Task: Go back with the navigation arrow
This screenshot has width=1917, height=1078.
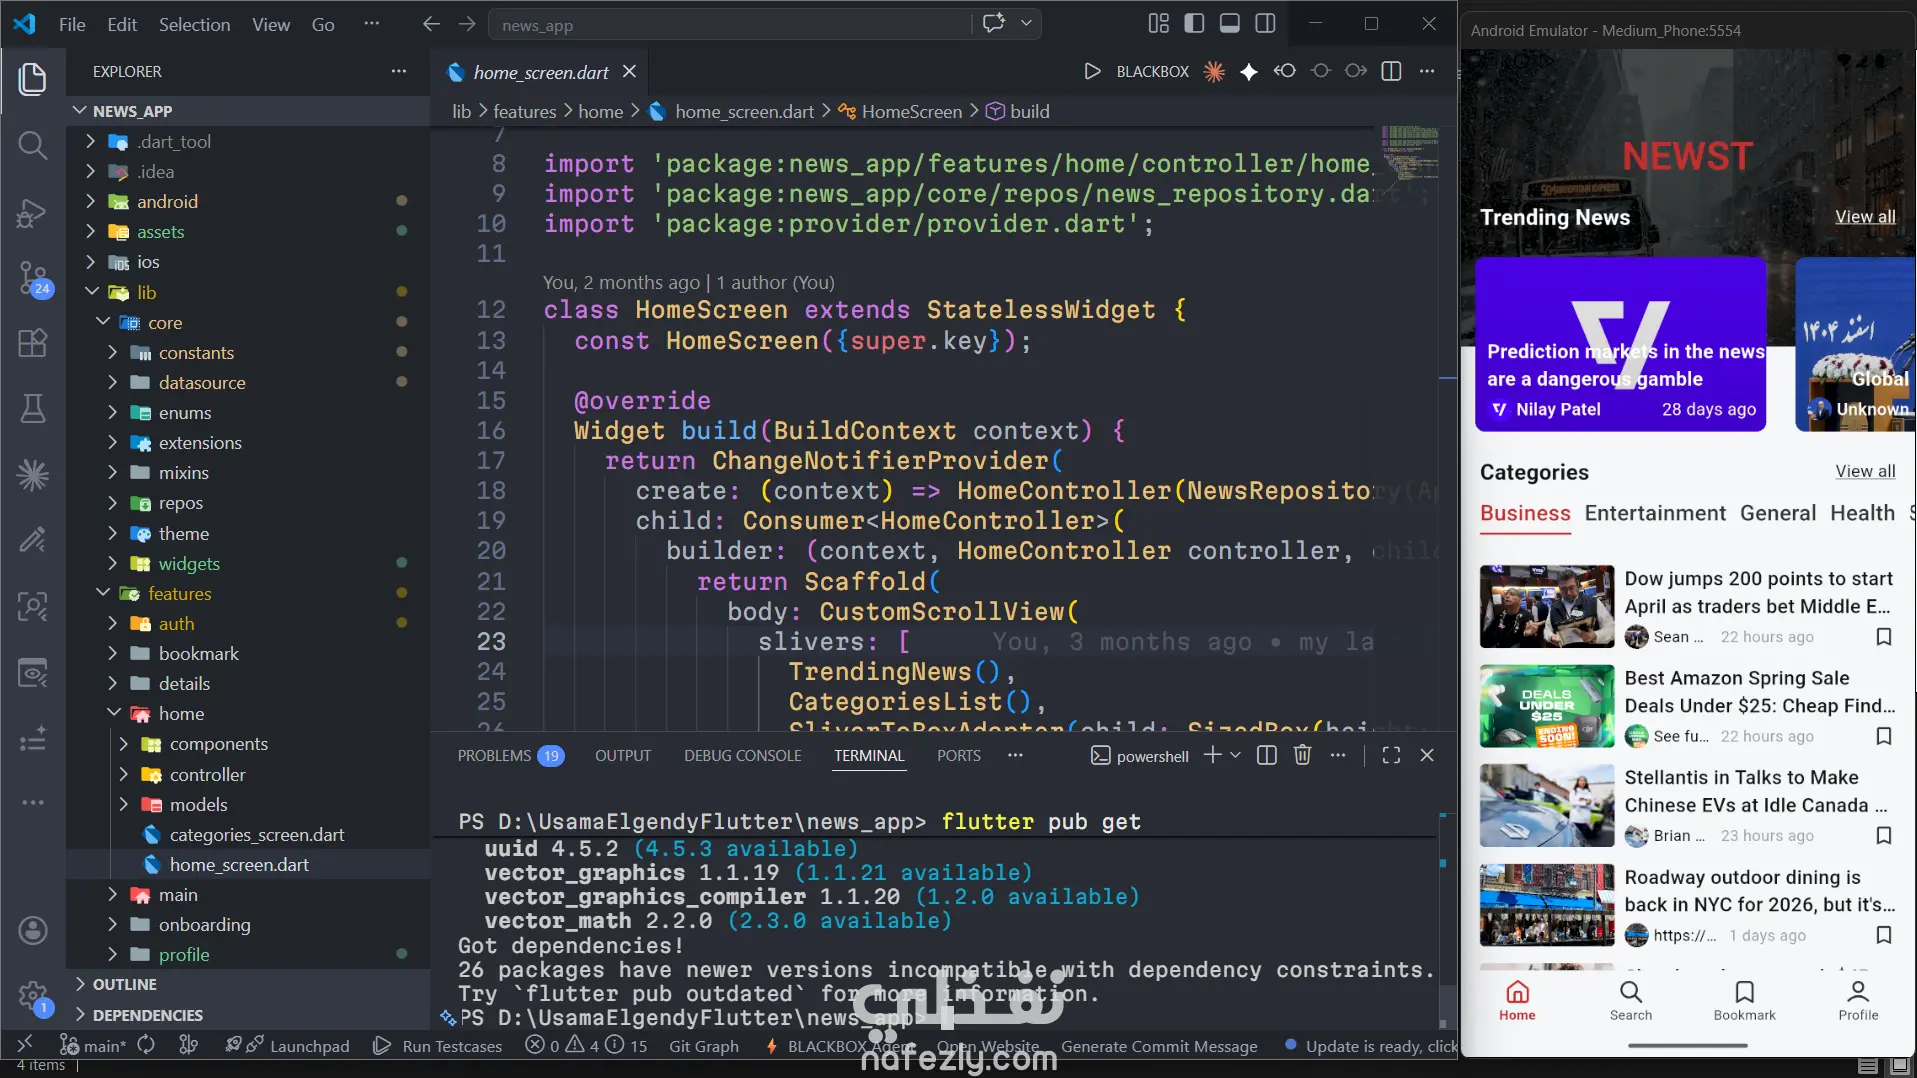Action: point(431,24)
